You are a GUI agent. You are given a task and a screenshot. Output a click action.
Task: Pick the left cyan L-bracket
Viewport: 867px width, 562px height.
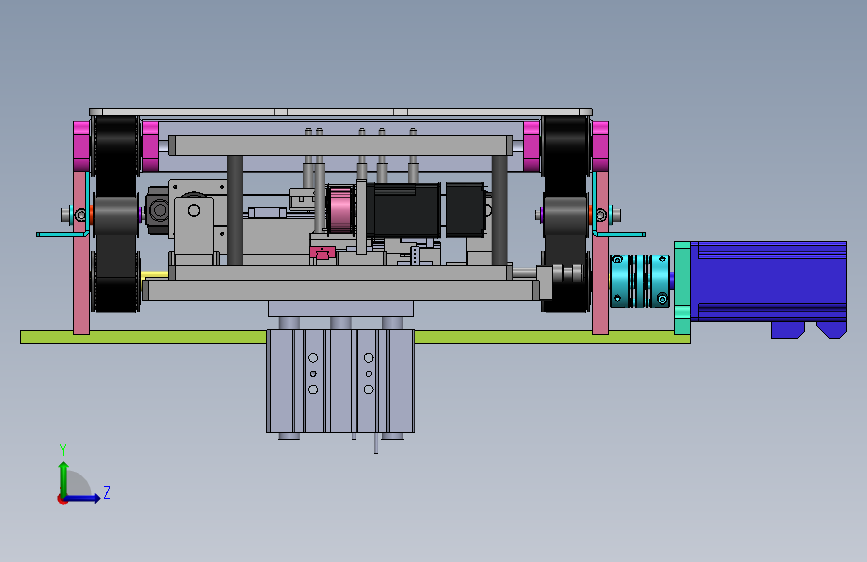click(62, 234)
